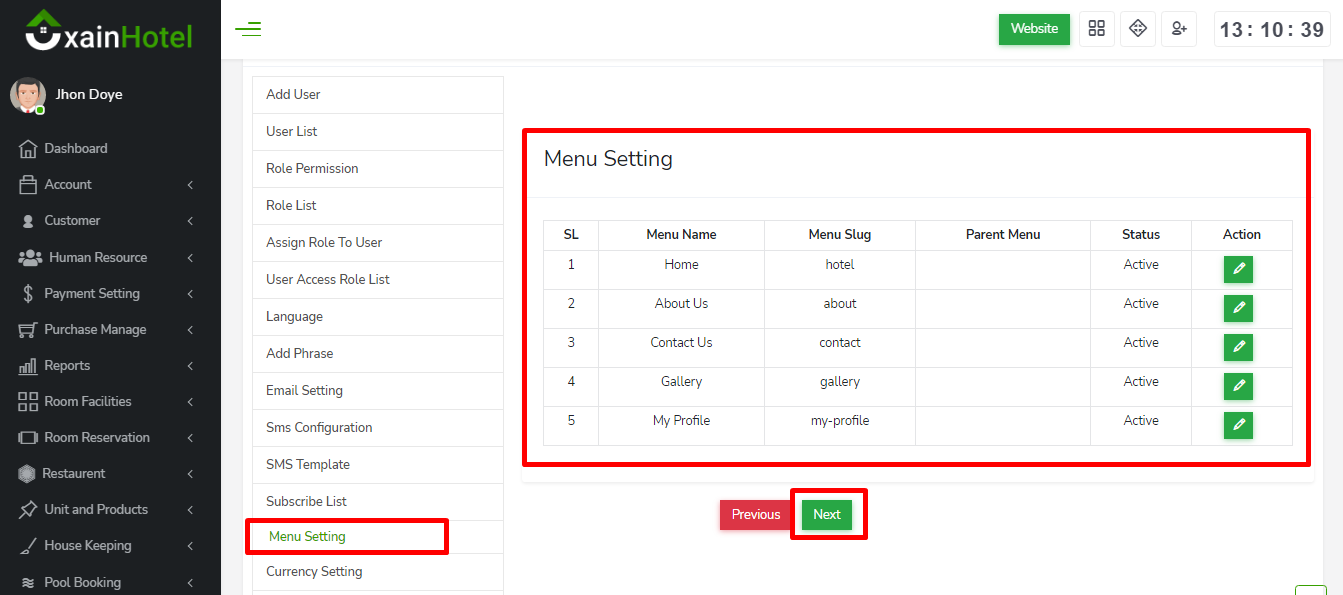
Task: Click the red Previous button
Action: (755, 515)
